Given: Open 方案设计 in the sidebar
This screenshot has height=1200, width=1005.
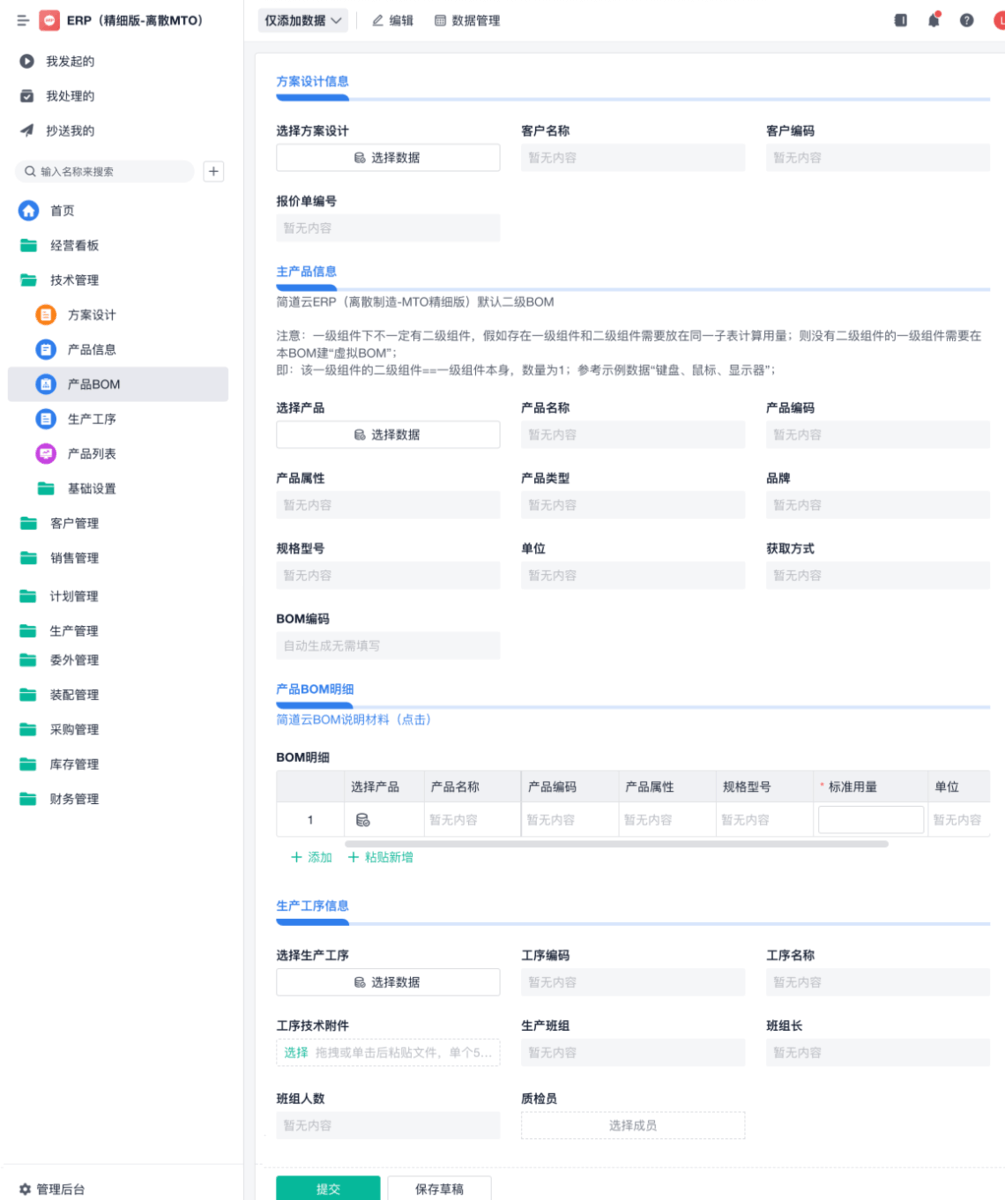Looking at the screenshot, I should [91, 315].
